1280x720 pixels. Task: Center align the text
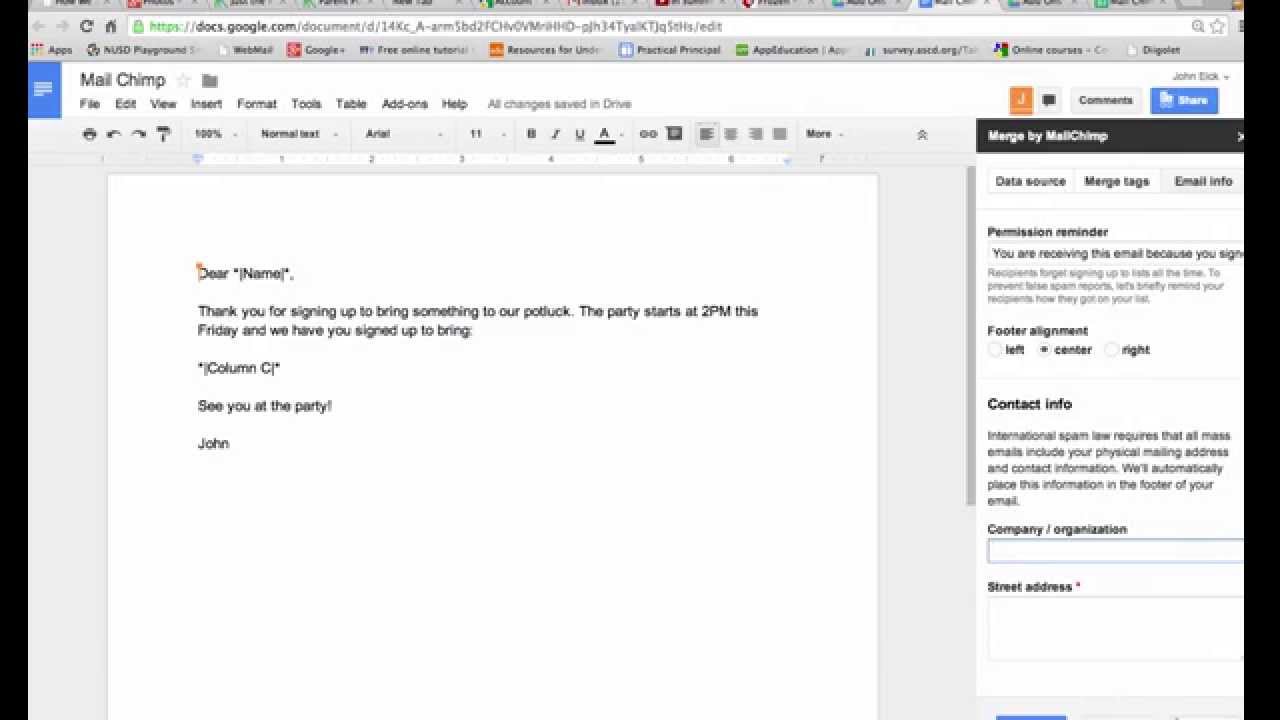click(731, 134)
